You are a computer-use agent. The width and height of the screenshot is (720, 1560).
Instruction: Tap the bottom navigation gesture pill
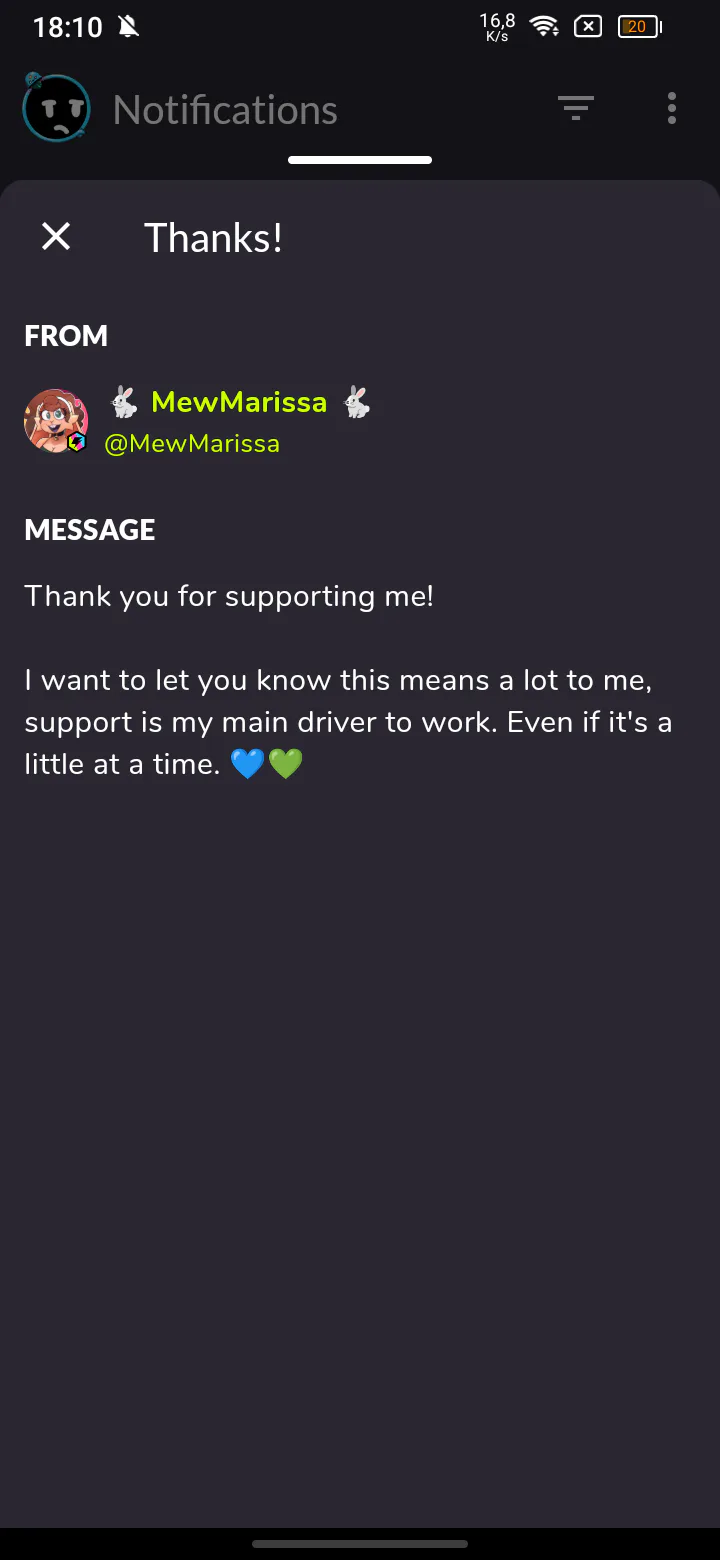click(360, 1544)
